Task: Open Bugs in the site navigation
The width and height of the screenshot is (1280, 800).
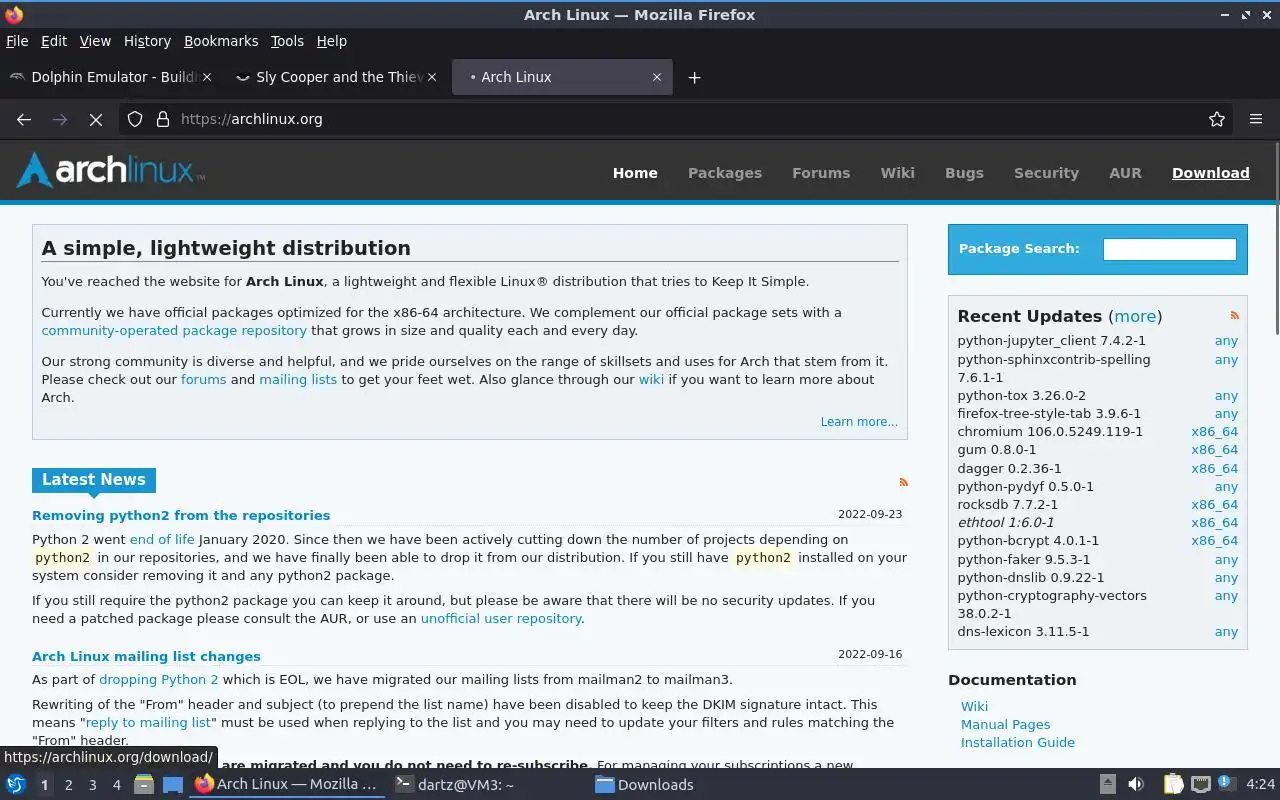Action: tap(964, 173)
